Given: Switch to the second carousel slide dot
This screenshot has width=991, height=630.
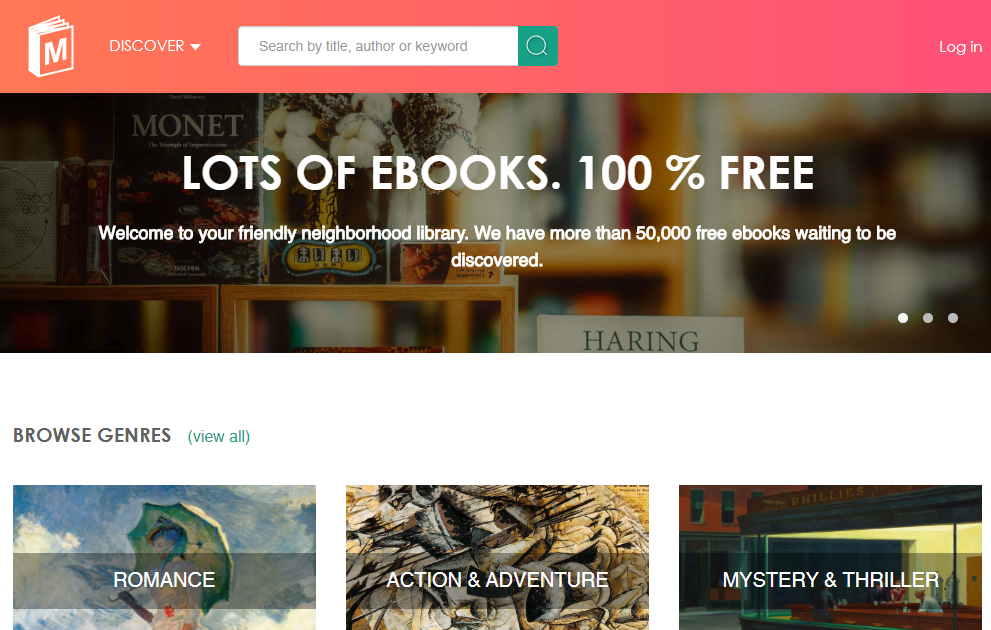Looking at the screenshot, I should pyautogui.click(x=928, y=318).
